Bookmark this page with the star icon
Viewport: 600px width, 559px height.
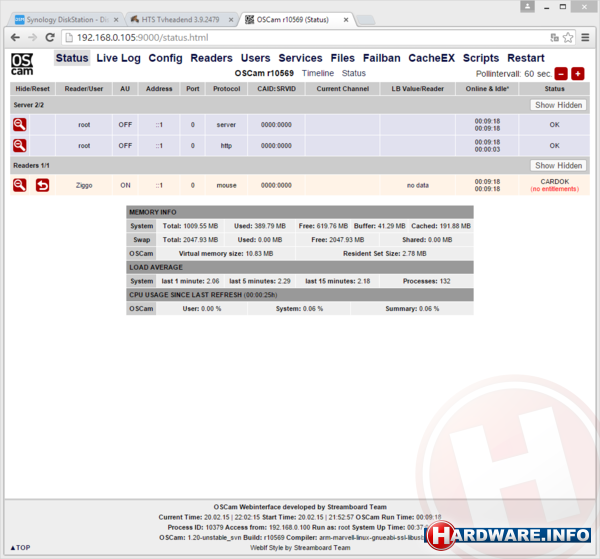pyautogui.click(x=568, y=37)
